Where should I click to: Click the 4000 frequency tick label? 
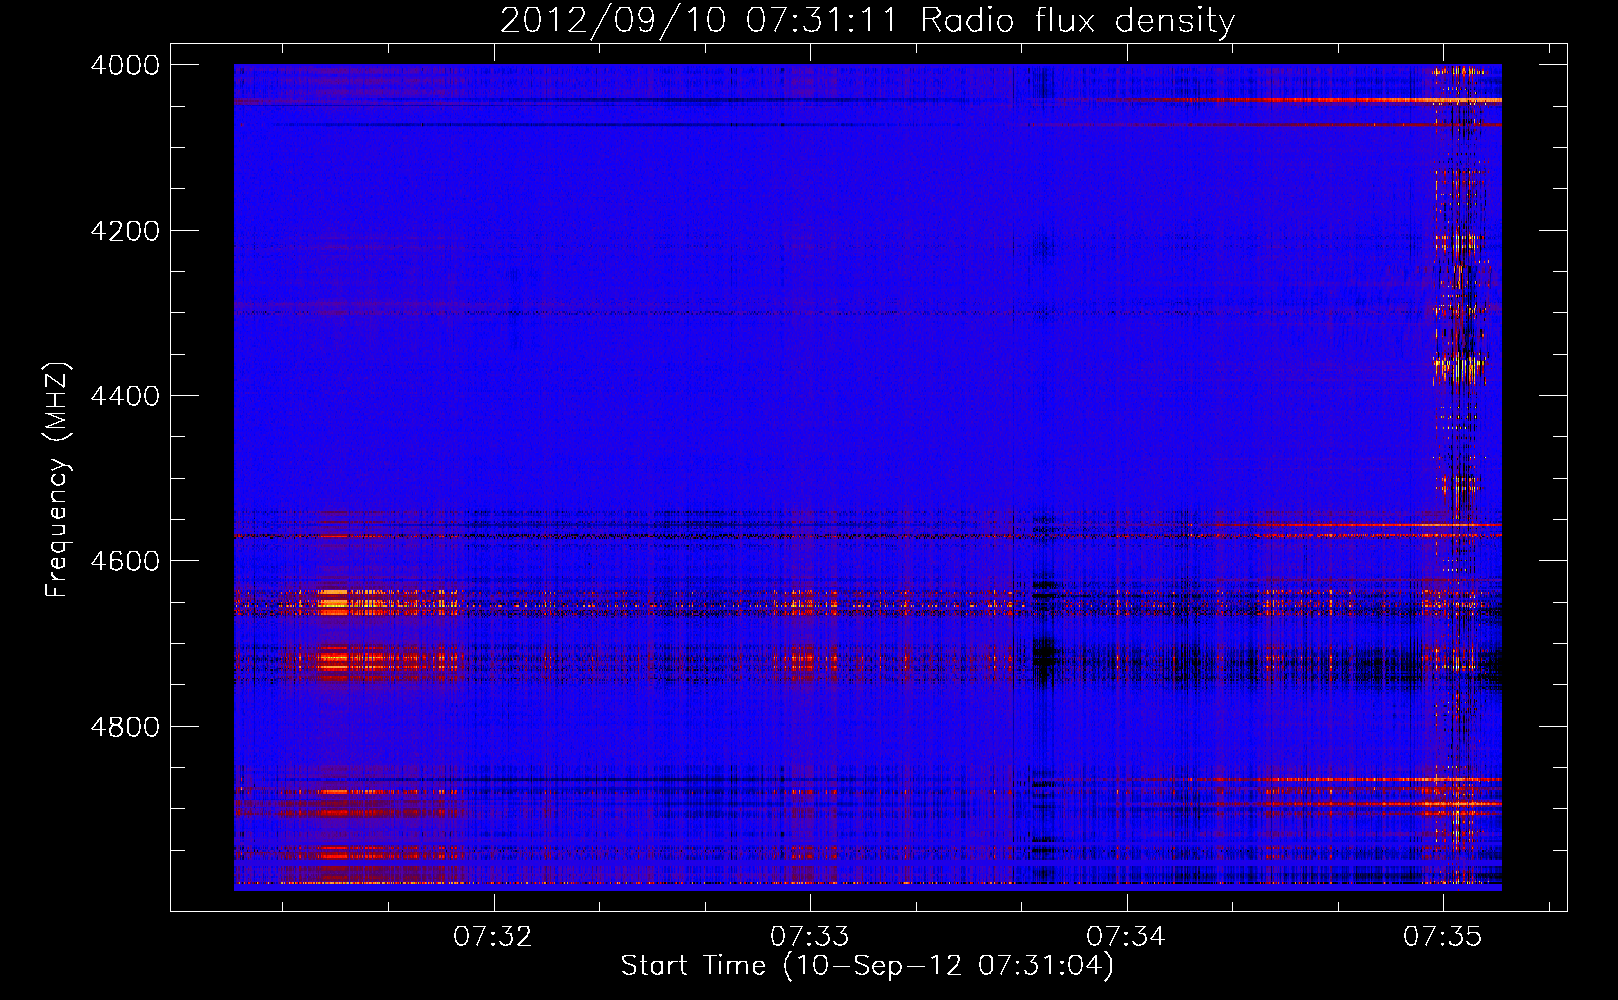click(x=125, y=65)
